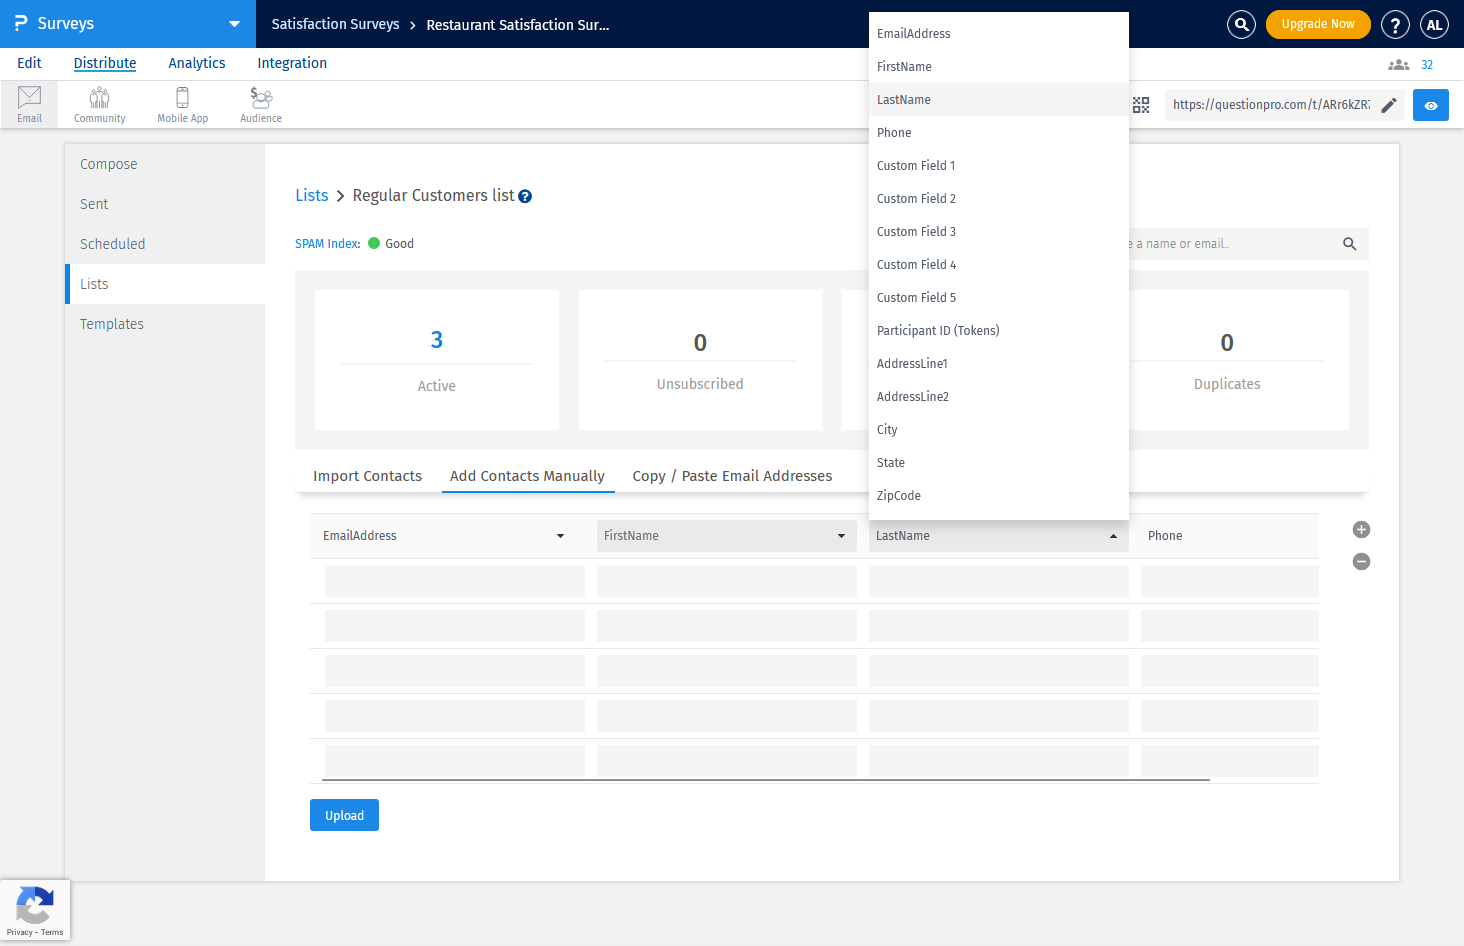Click the Upgrade Now button
Viewport: 1464px width, 946px height.
pos(1317,24)
